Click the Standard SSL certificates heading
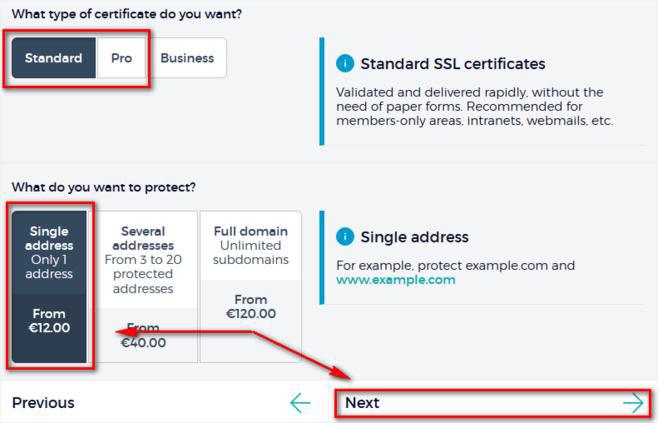The width and height of the screenshot is (658, 423). point(452,64)
